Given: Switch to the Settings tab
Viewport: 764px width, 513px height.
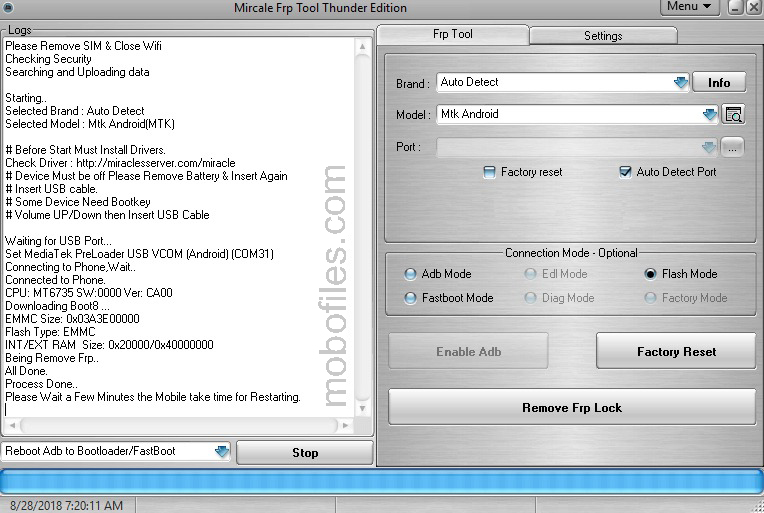Looking at the screenshot, I should [603, 36].
